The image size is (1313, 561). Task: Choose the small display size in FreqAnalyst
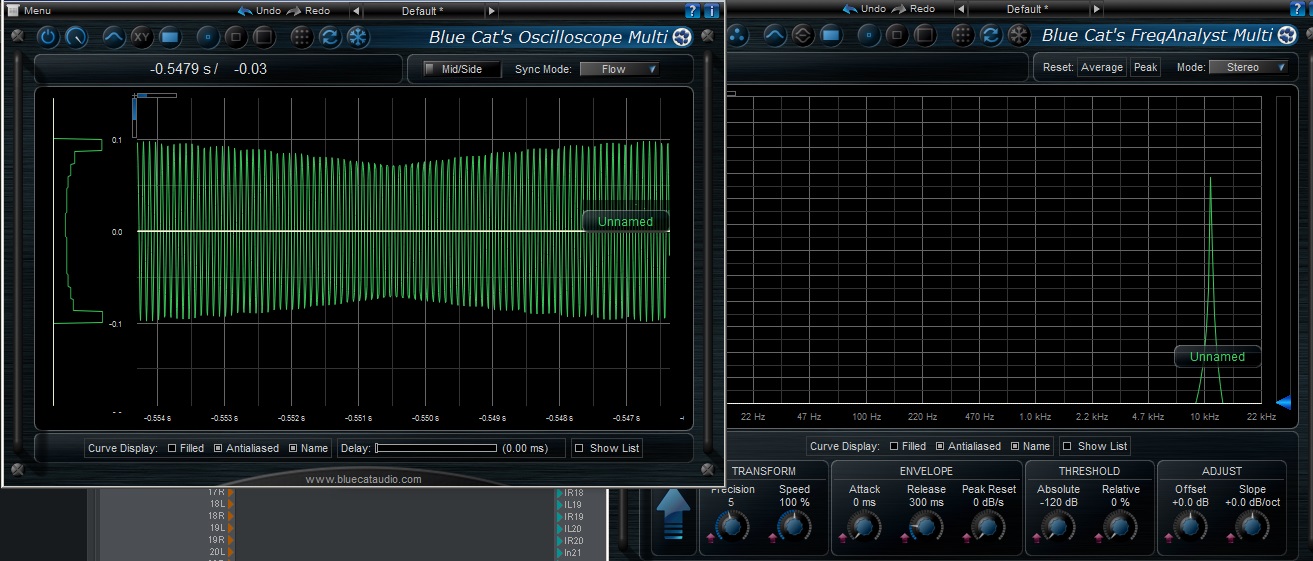click(x=869, y=36)
